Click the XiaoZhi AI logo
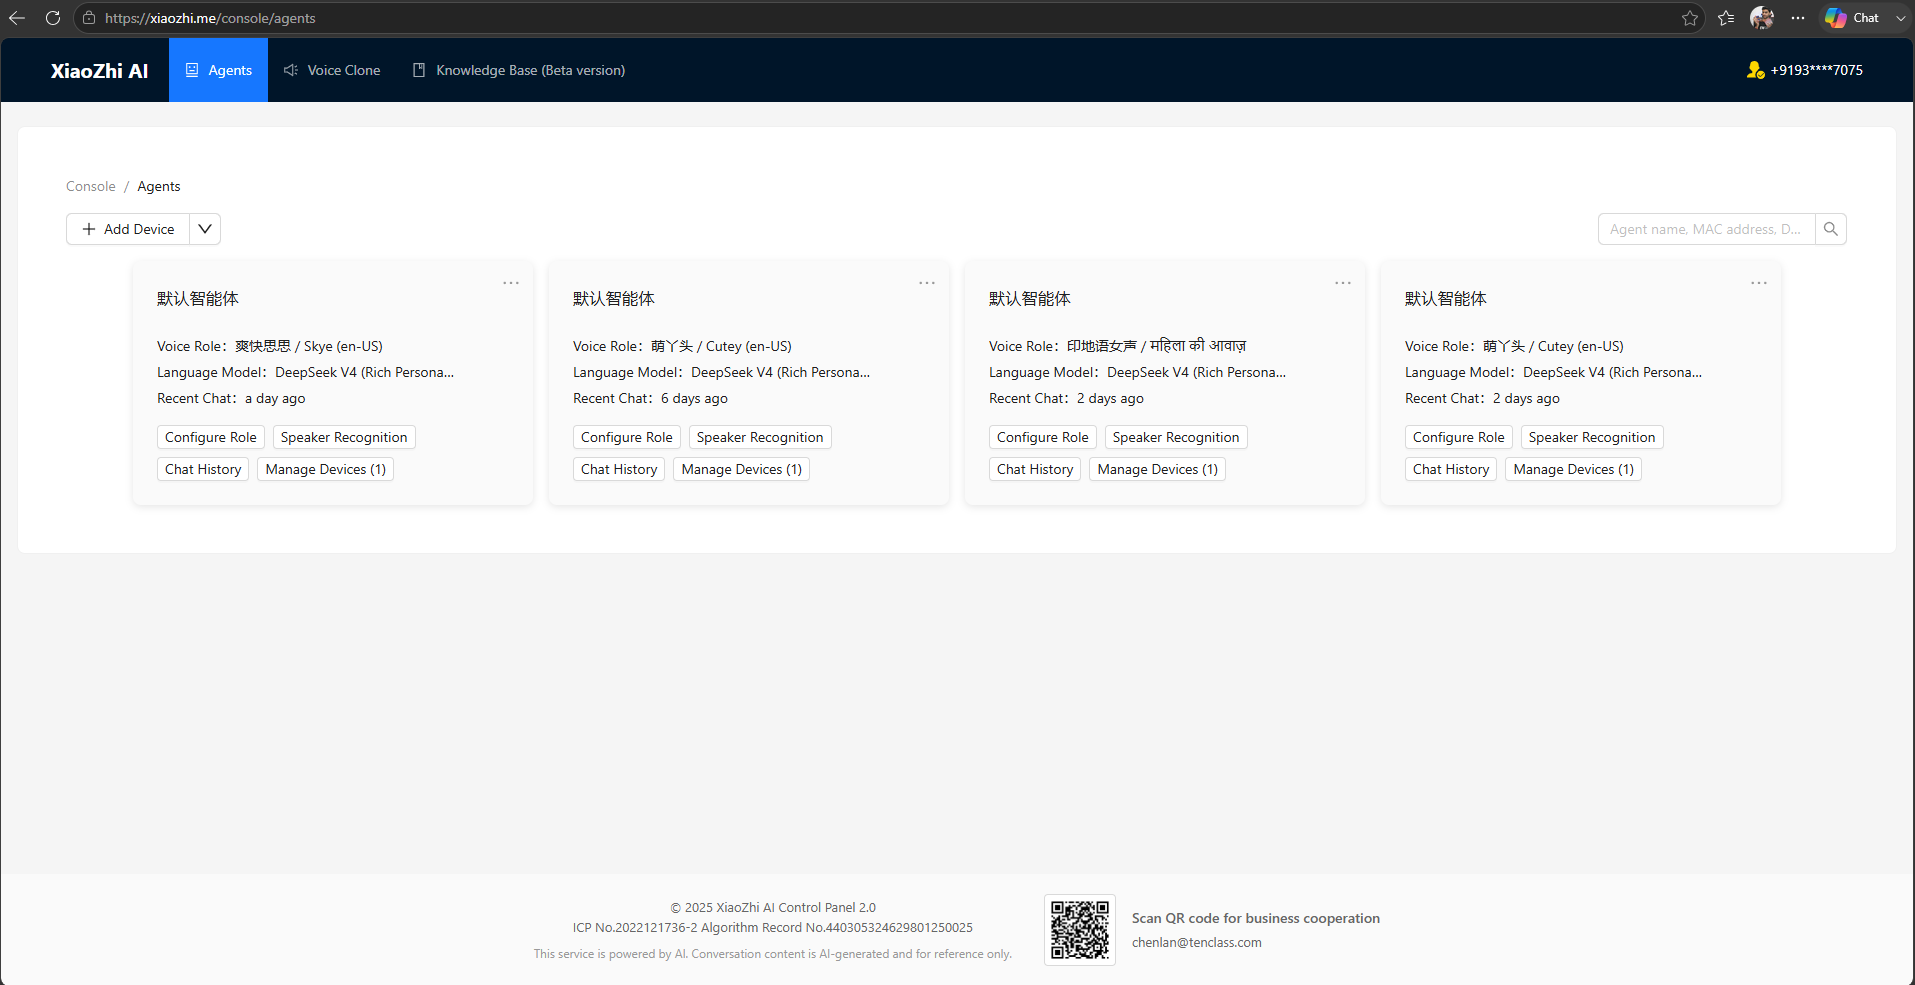Screen dimensions: 1915x985 (x=99, y=71)
